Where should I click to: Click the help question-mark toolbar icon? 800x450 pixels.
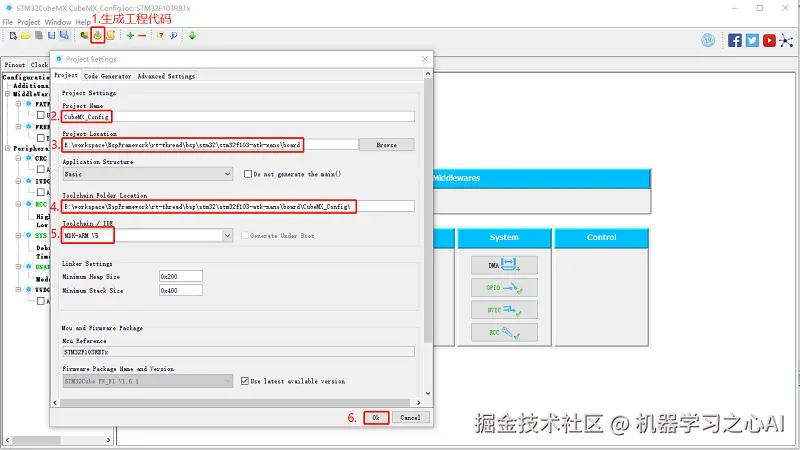161,36
